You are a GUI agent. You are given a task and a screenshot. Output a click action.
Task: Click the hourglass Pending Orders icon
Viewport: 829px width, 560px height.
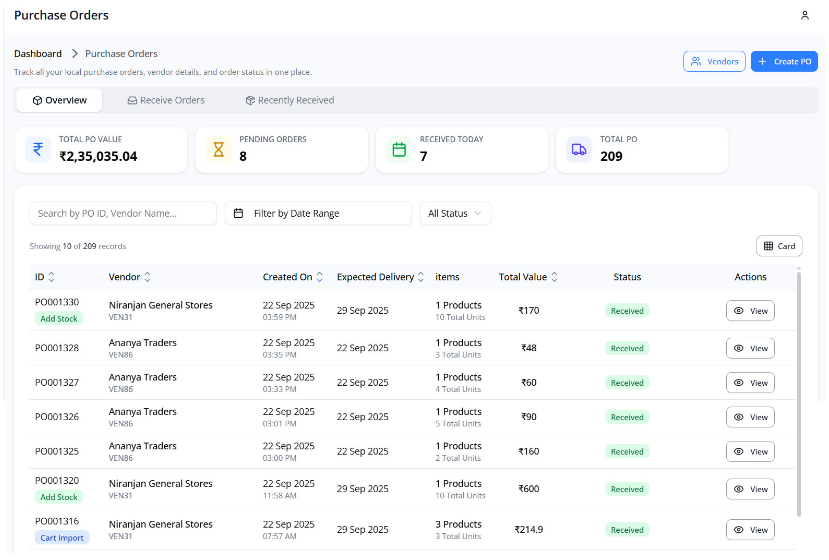(x=218, y=150)
